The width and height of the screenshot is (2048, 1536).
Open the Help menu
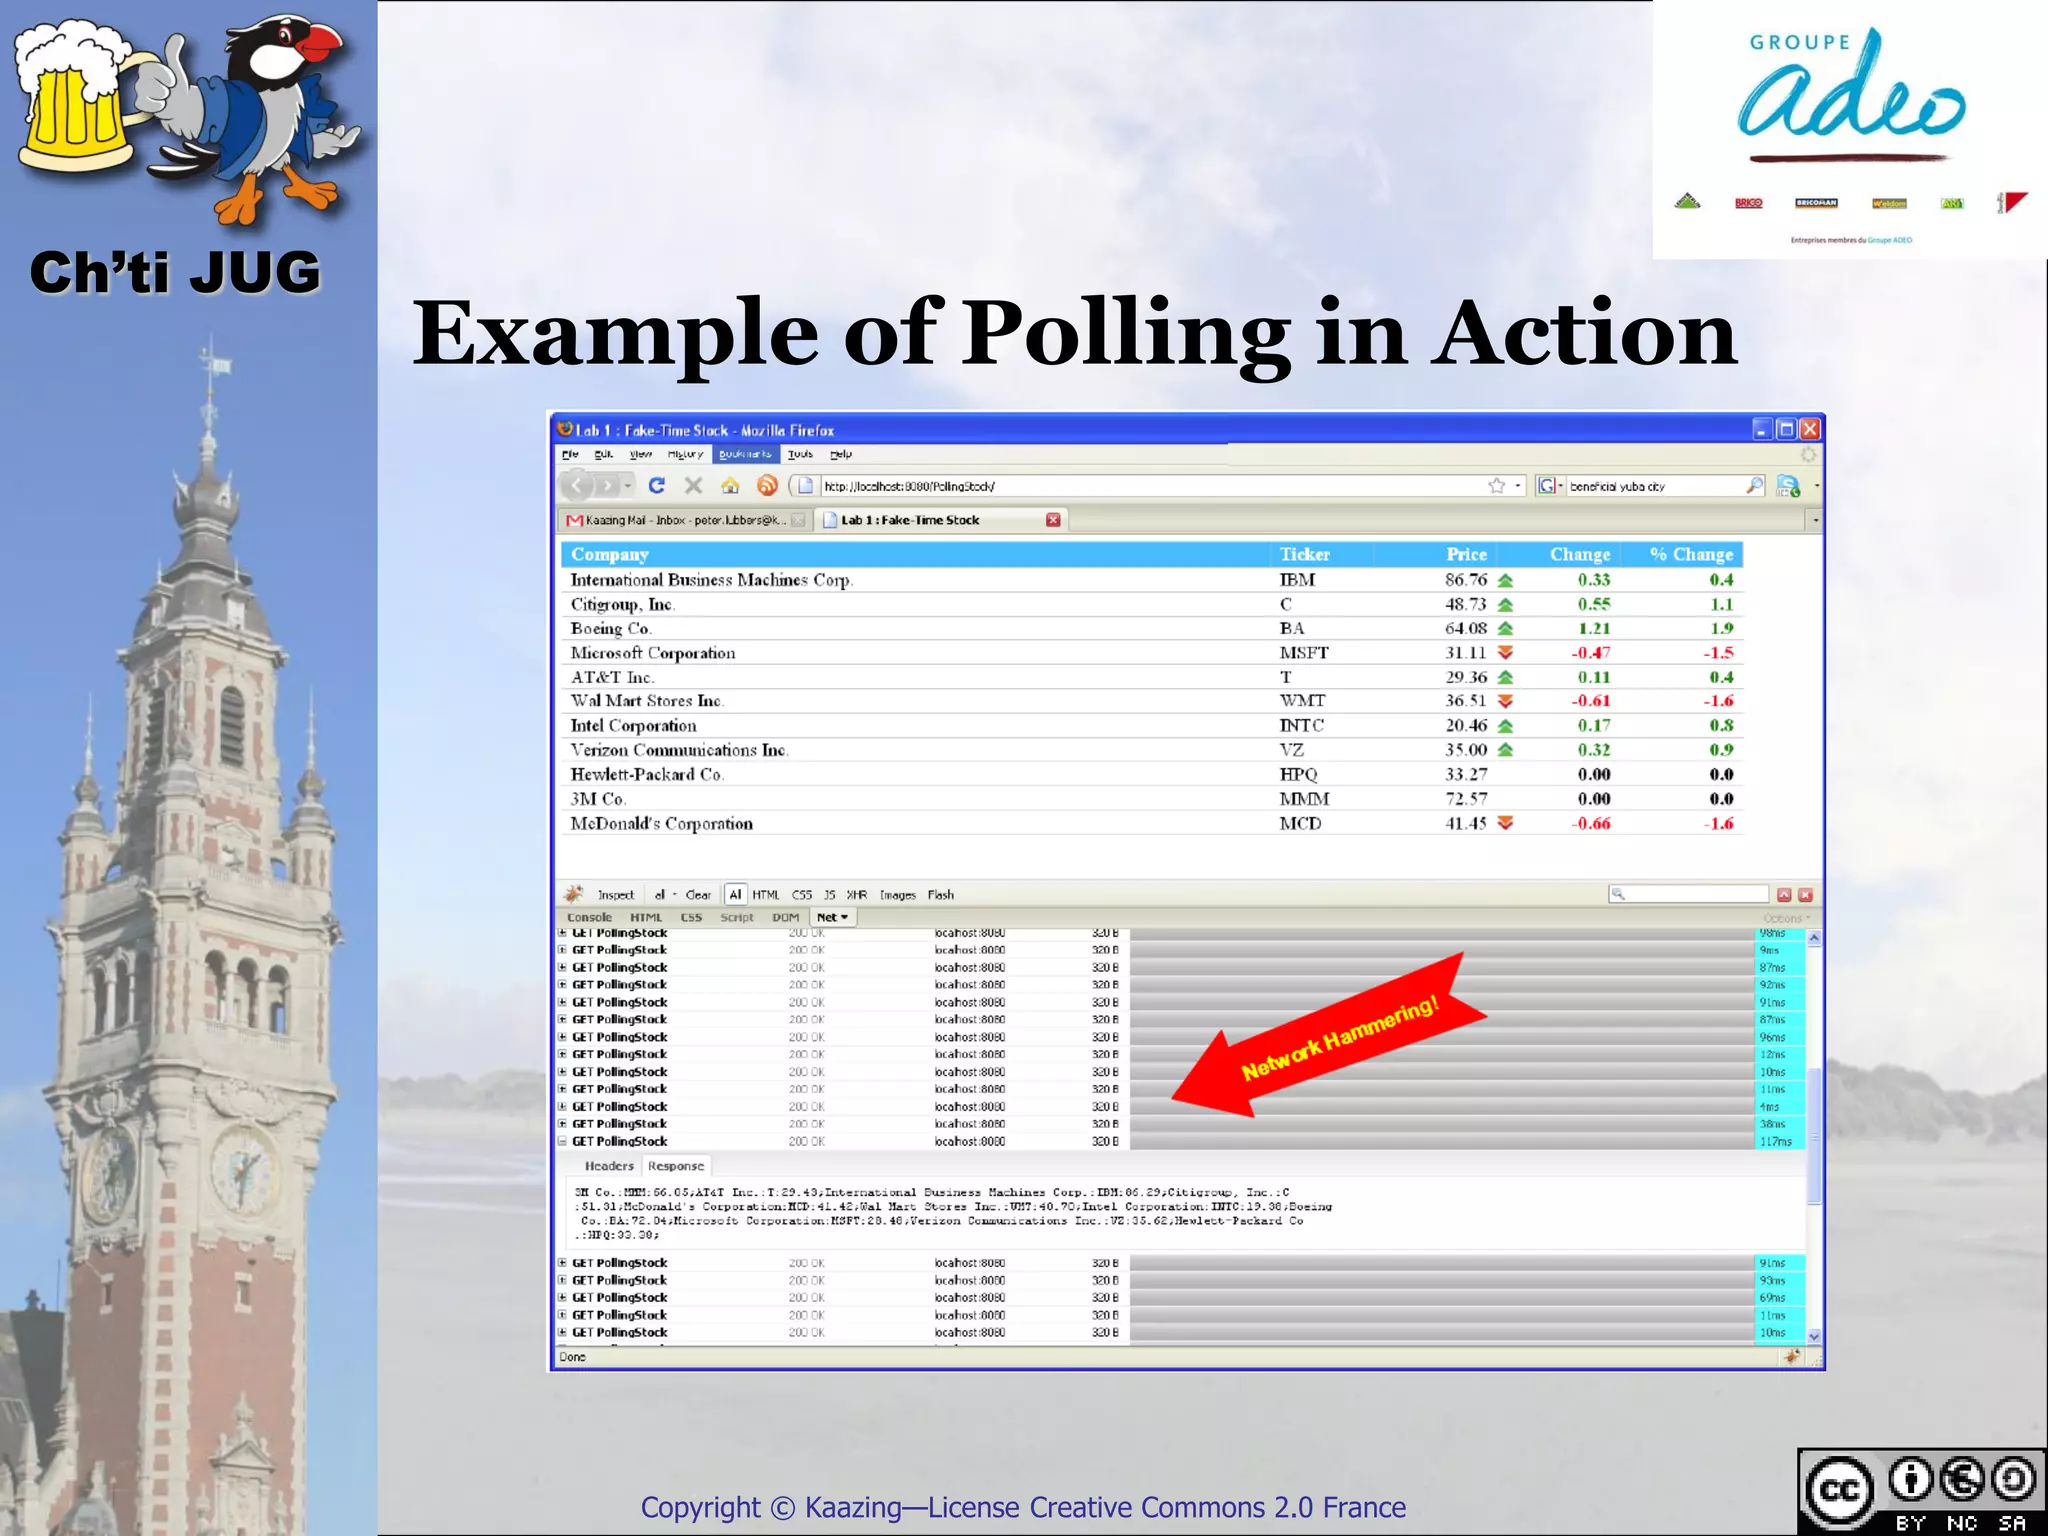[841, 454]
